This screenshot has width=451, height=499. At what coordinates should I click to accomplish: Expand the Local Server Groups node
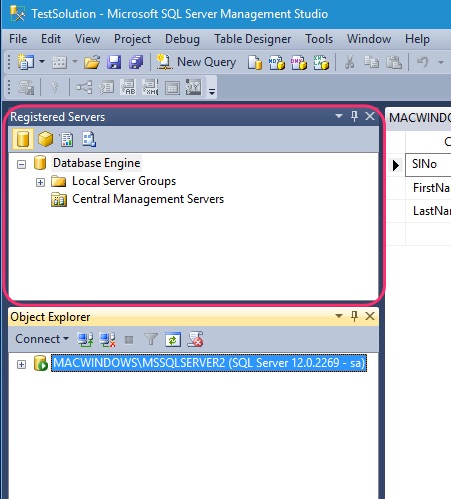coord(40,182)
